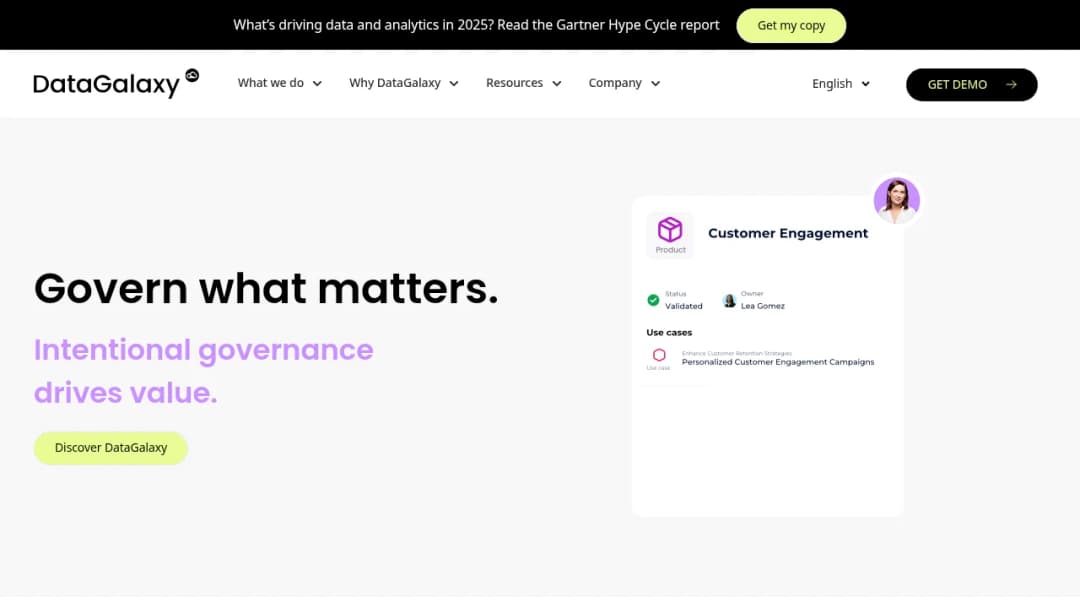Expand the Company chevron

656,84
